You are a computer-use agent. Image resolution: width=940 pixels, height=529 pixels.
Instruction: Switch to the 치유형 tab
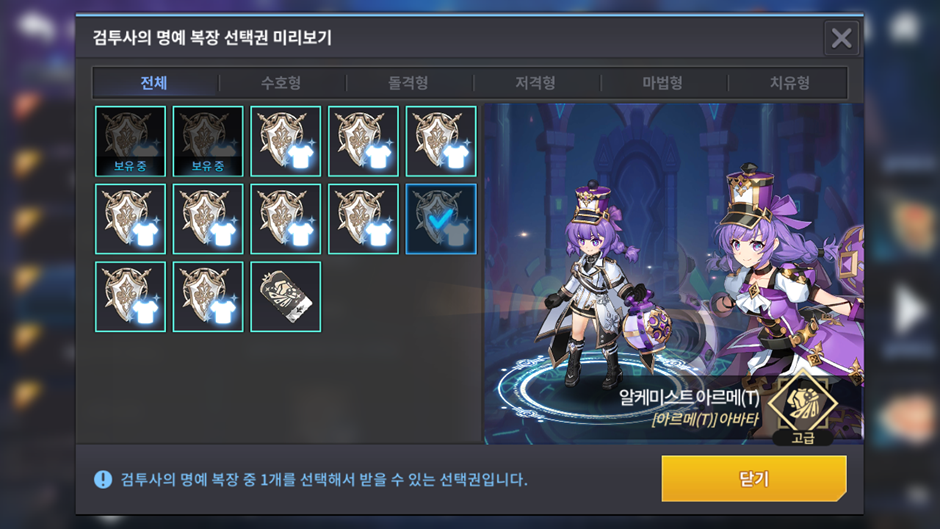pyautogui.click(x=790, y=83)
